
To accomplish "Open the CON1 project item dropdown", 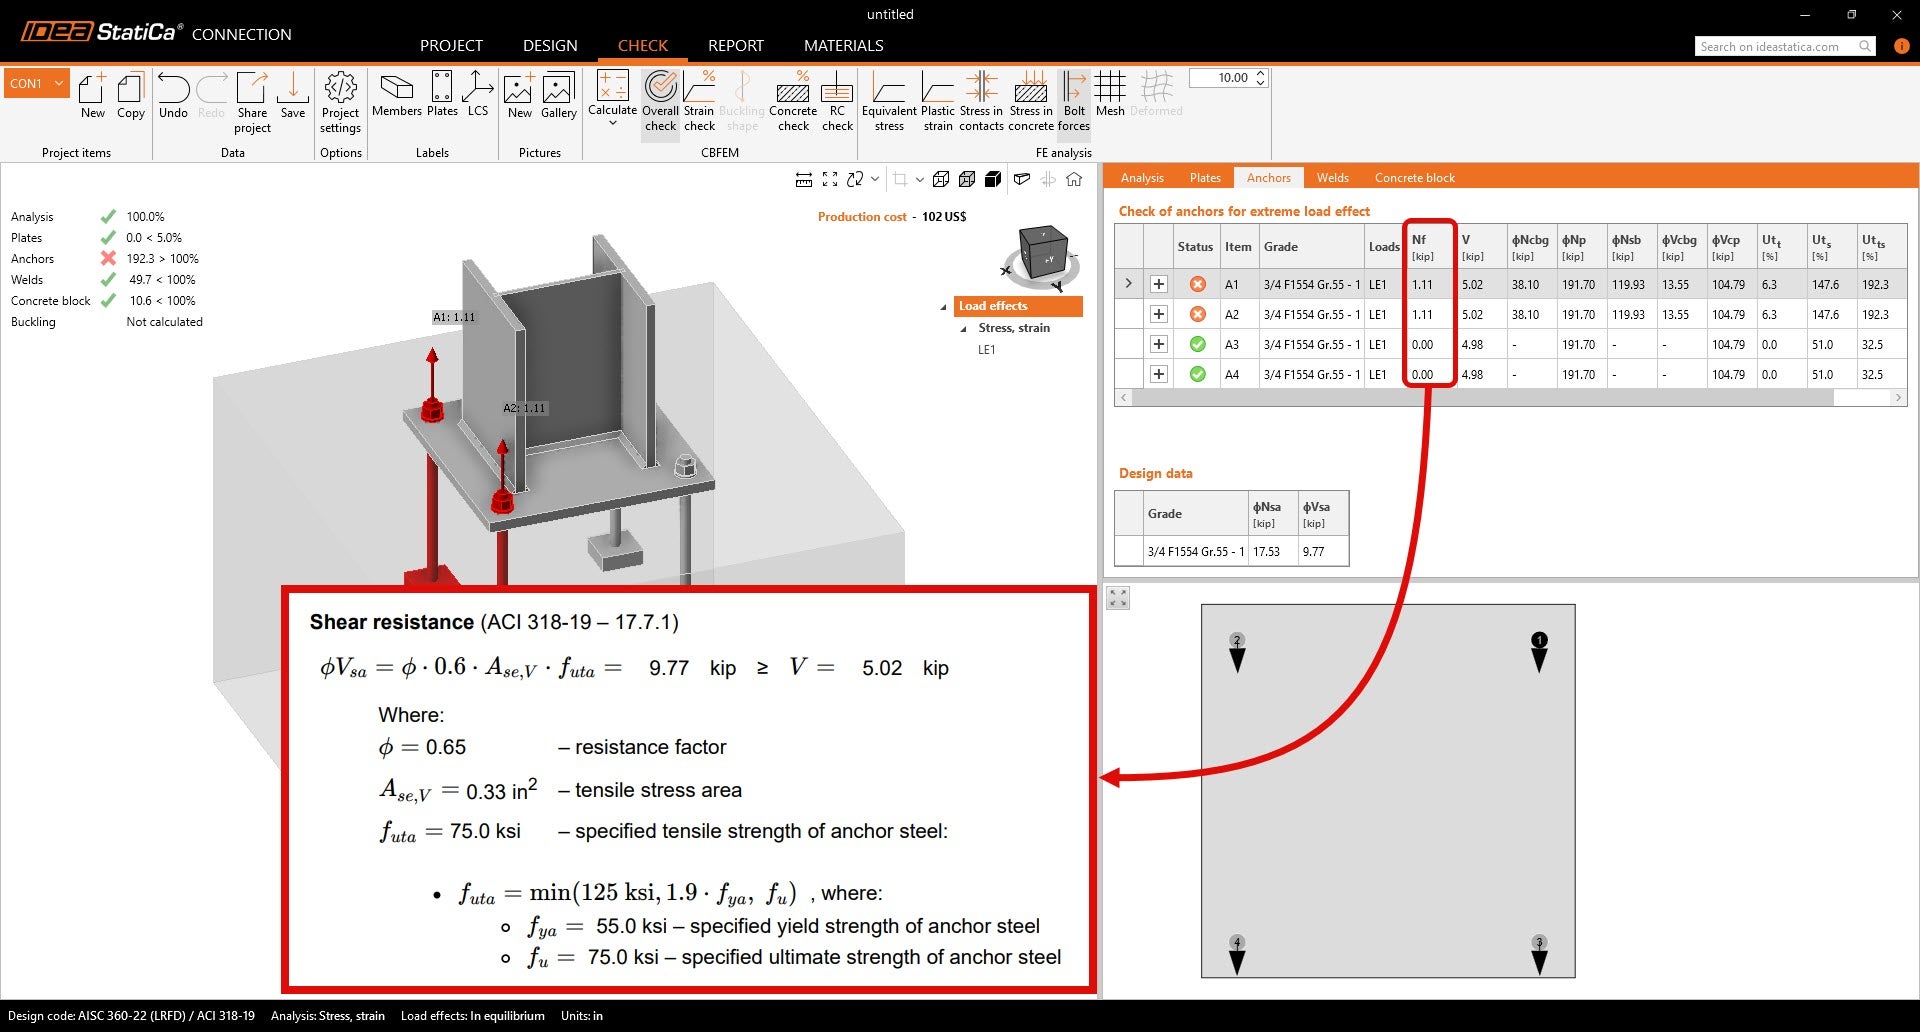I will (57, 83).
